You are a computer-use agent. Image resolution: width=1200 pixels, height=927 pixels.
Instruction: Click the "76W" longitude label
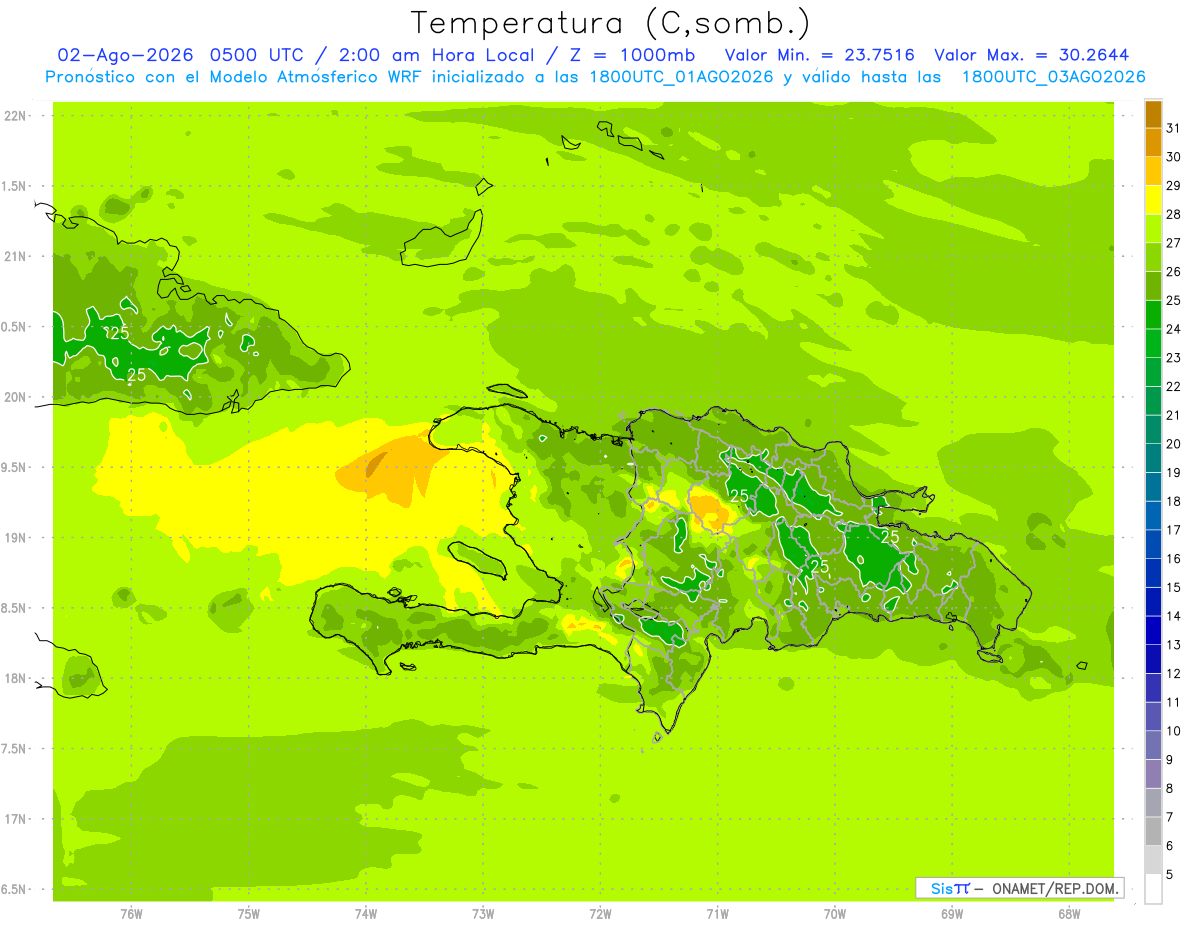(x=131, y=913)
